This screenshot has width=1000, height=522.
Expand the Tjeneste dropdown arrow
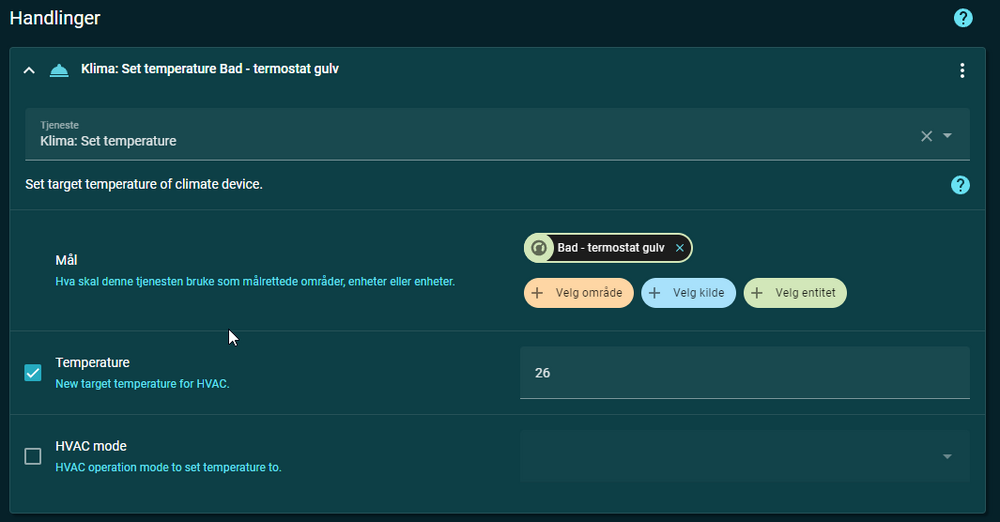[x=947, y=136]
